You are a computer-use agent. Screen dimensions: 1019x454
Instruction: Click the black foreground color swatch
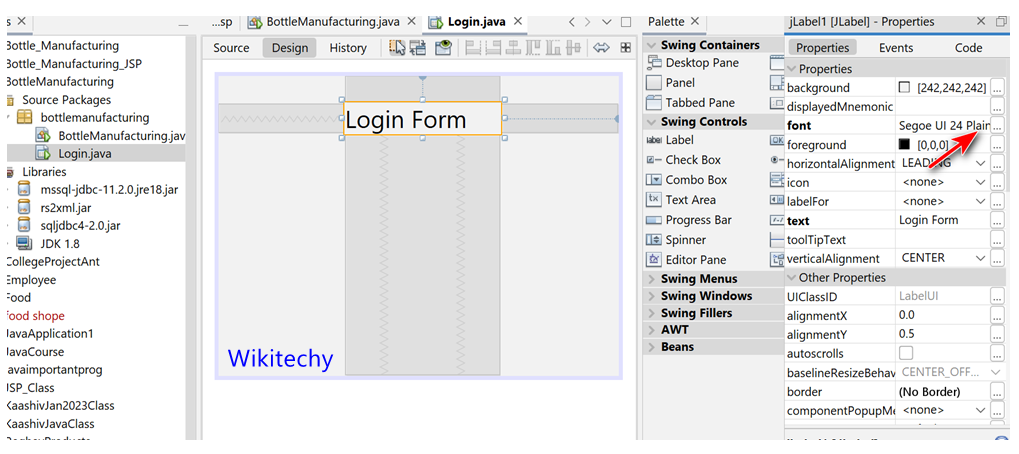tap(905, 144)
